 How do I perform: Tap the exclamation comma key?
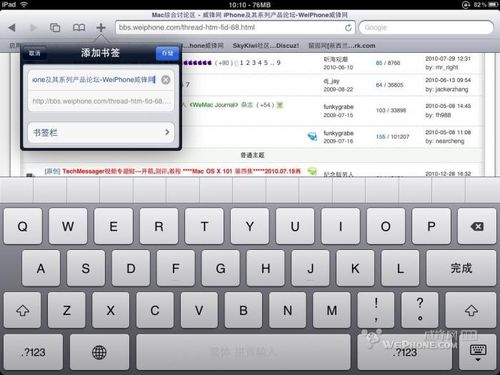(376, 310)
